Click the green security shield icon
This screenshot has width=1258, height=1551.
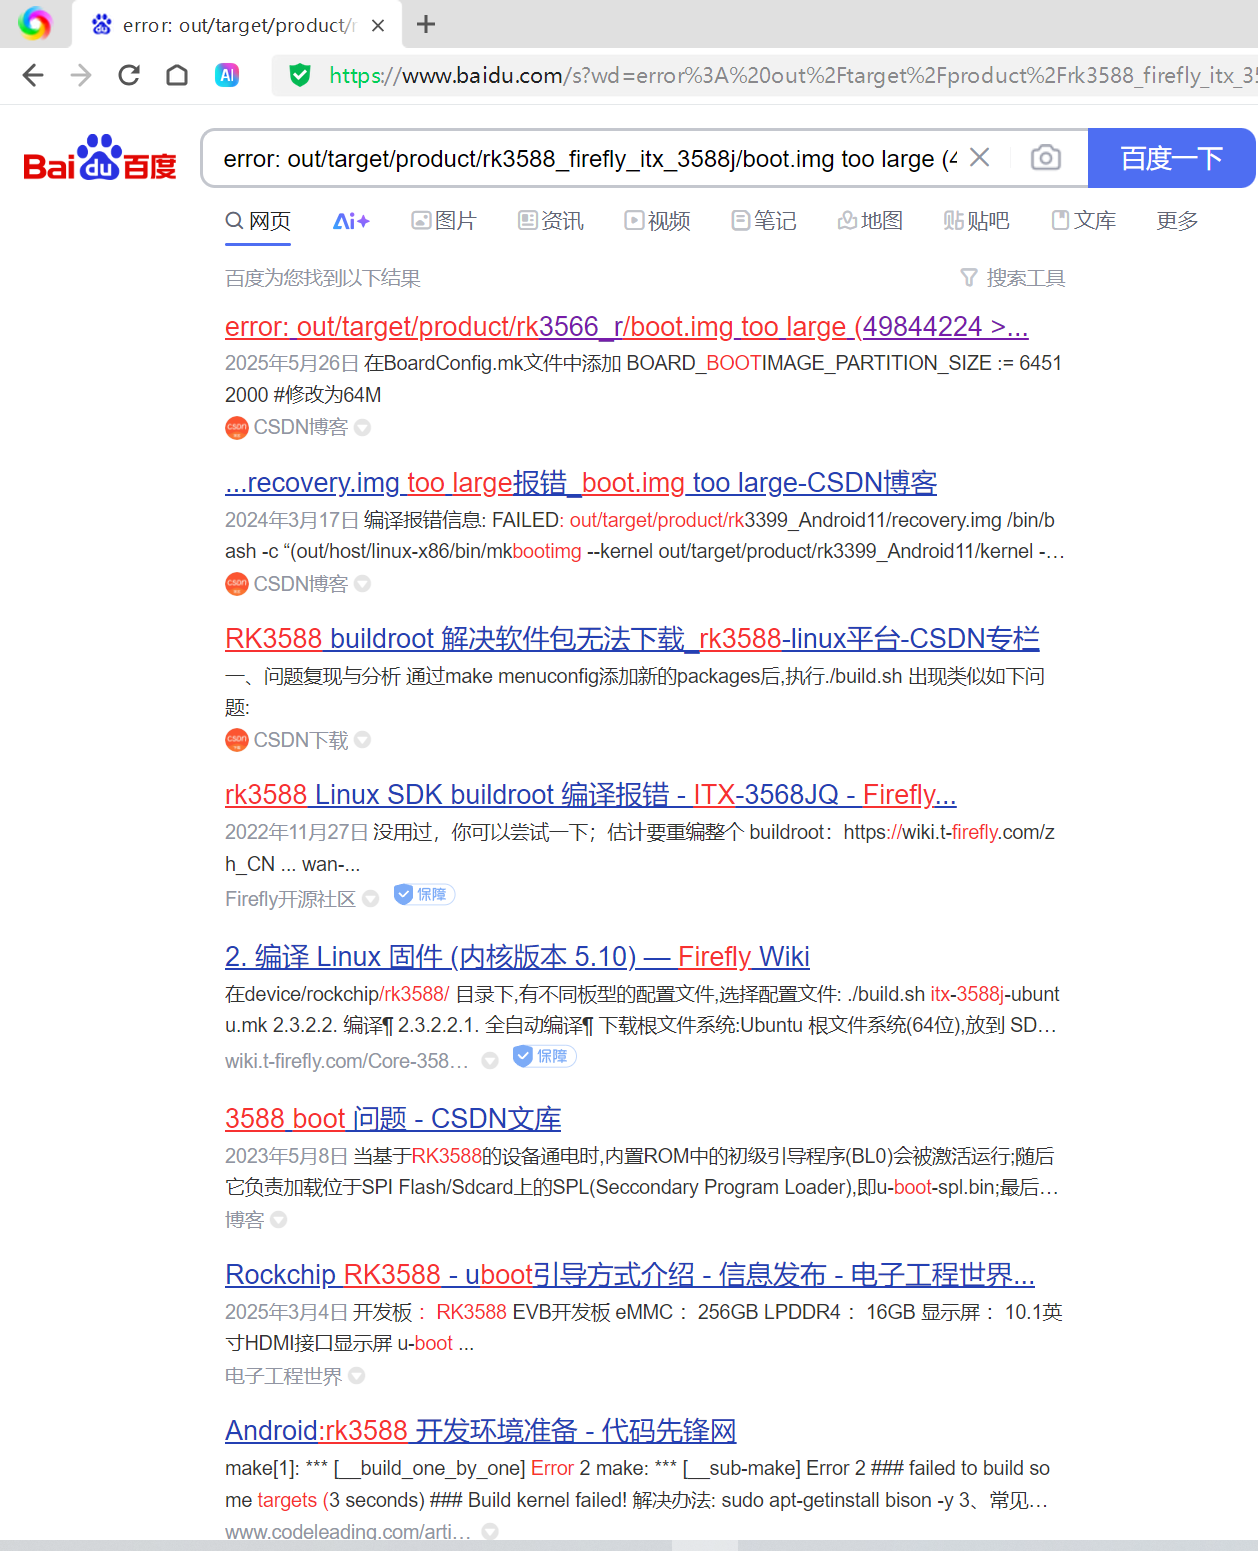click(300, 75)
